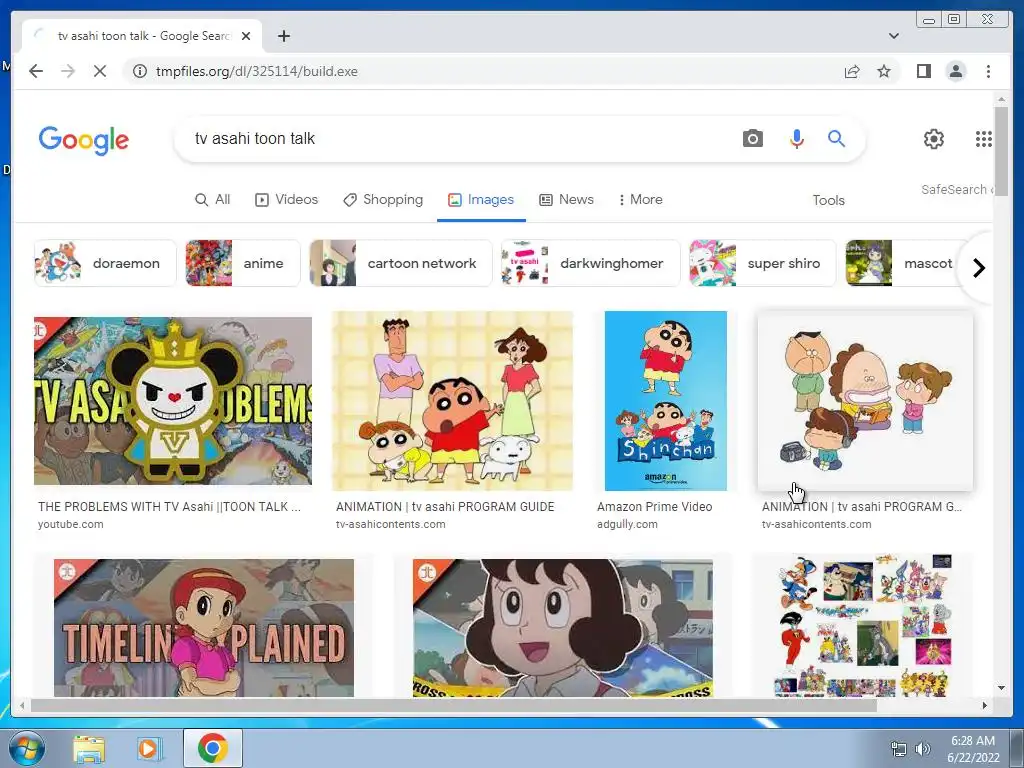1024x768 pixels.
Task: Open the Chrome profile avatar
Action: (956, 71)
